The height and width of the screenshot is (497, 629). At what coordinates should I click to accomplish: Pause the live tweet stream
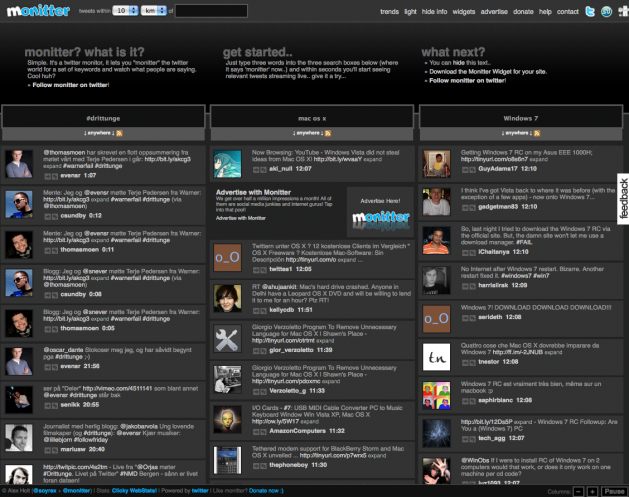[x=614, y=491]
